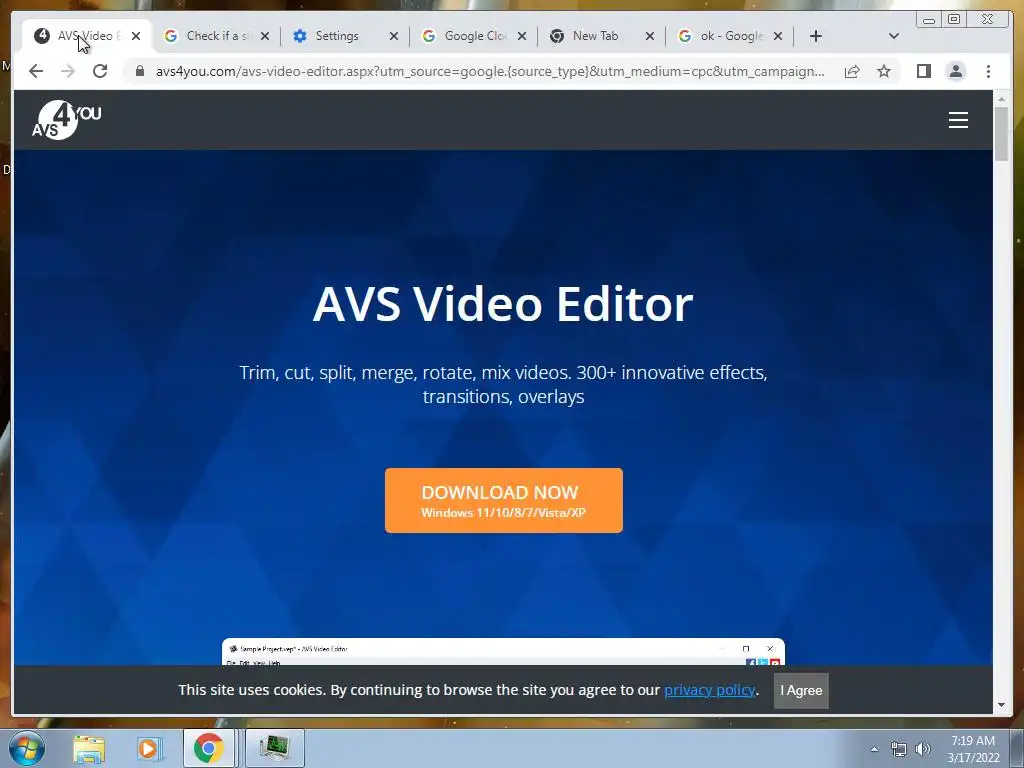The height and width of the screenshot is (768, 1024).
Task: Click the scrollbar down arrow
Action: click(1002, 705)
